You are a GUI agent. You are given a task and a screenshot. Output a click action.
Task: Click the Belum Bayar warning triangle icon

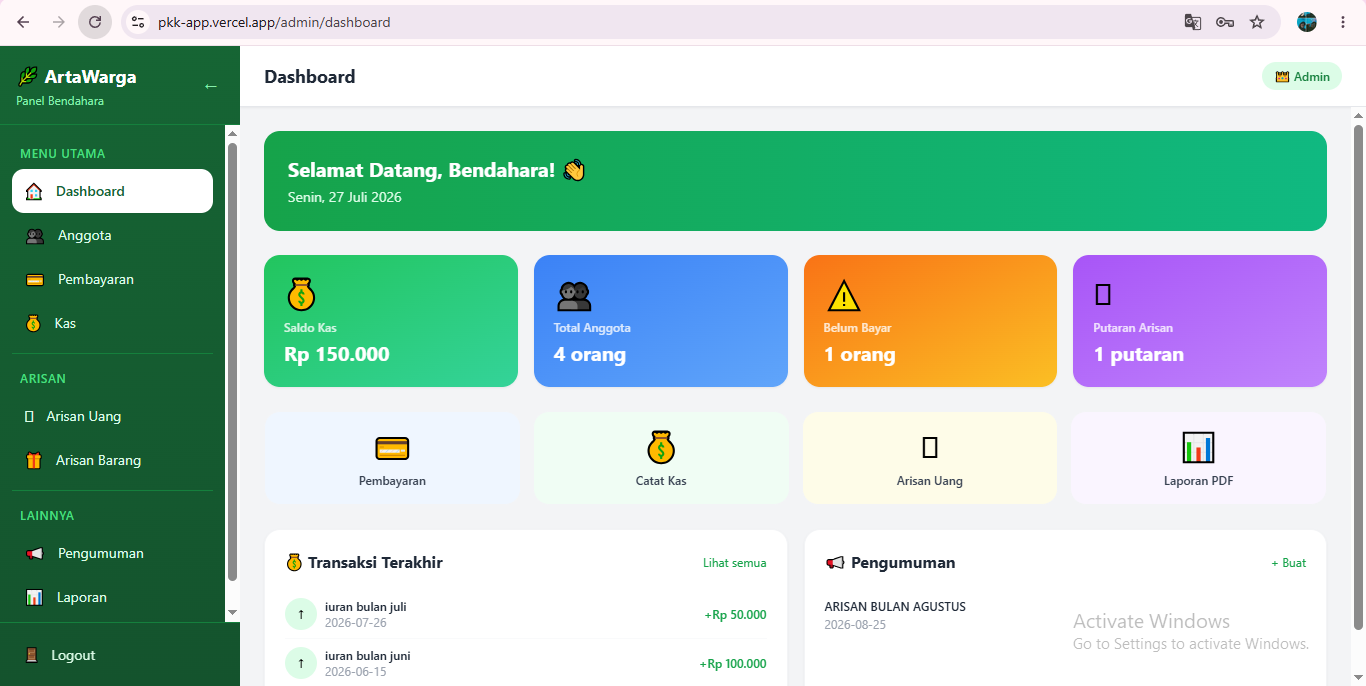[844, 295]
